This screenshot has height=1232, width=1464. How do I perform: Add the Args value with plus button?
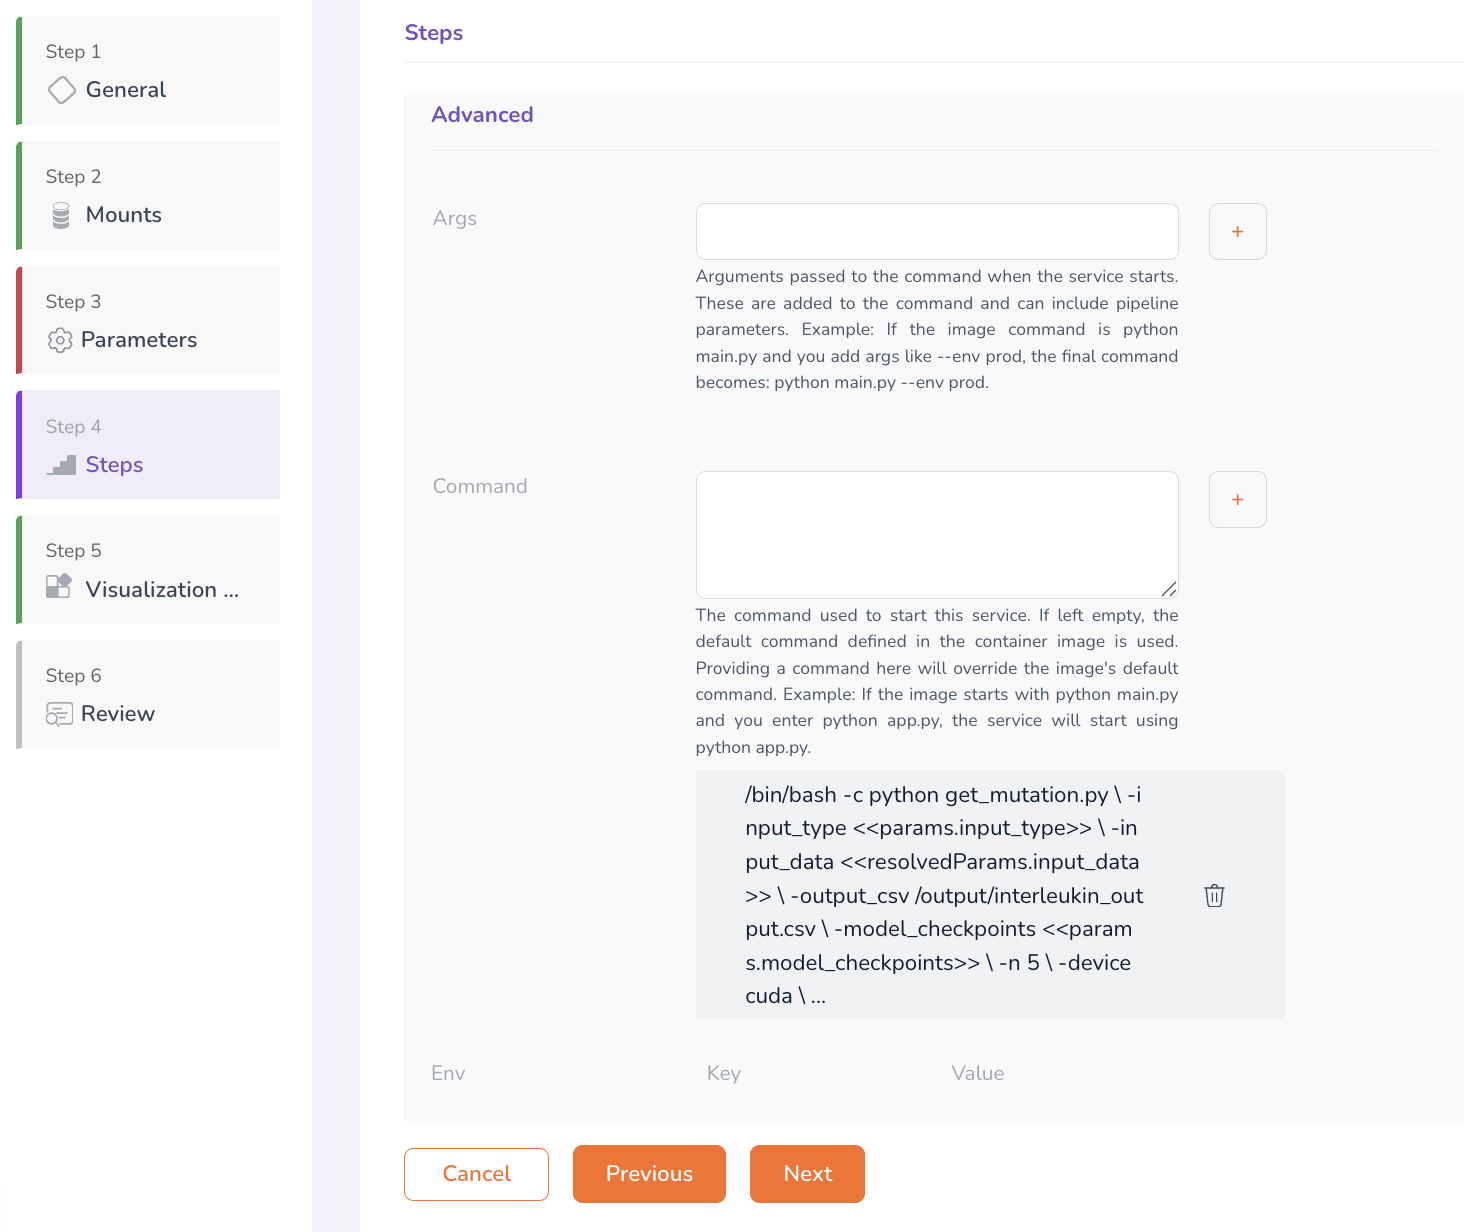(x=1237, y=232)
